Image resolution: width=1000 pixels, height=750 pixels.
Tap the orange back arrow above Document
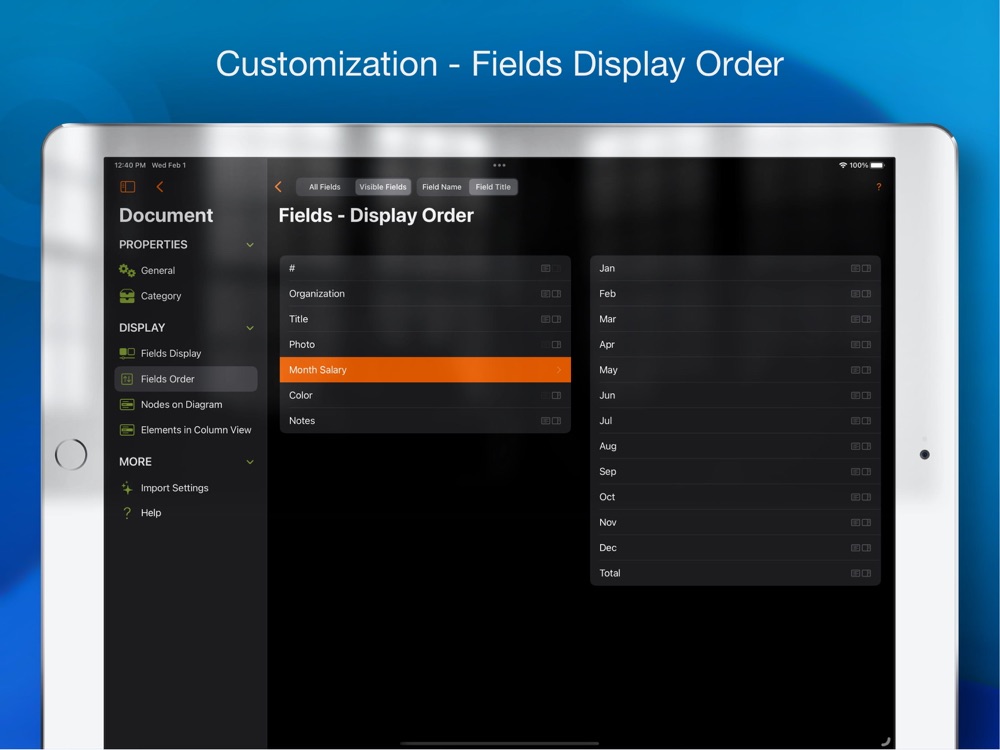[x=159, y=186]
